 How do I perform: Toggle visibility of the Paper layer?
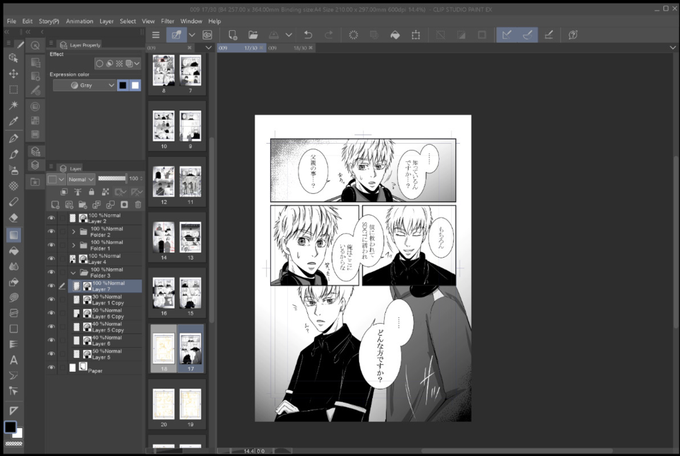click(x=51, y=367)
